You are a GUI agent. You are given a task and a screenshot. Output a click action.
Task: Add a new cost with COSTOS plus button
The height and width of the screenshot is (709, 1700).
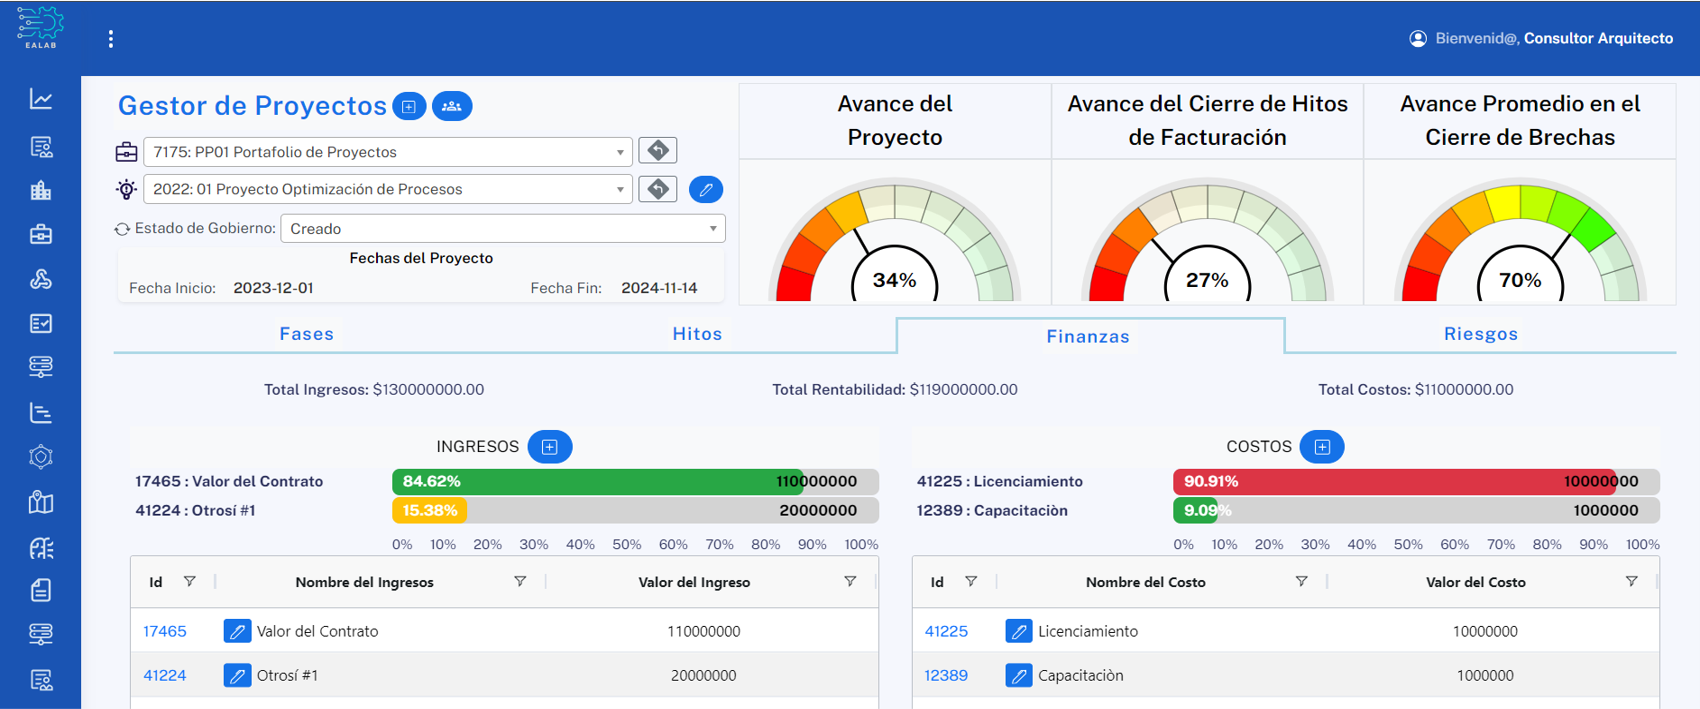(1322, 447)
